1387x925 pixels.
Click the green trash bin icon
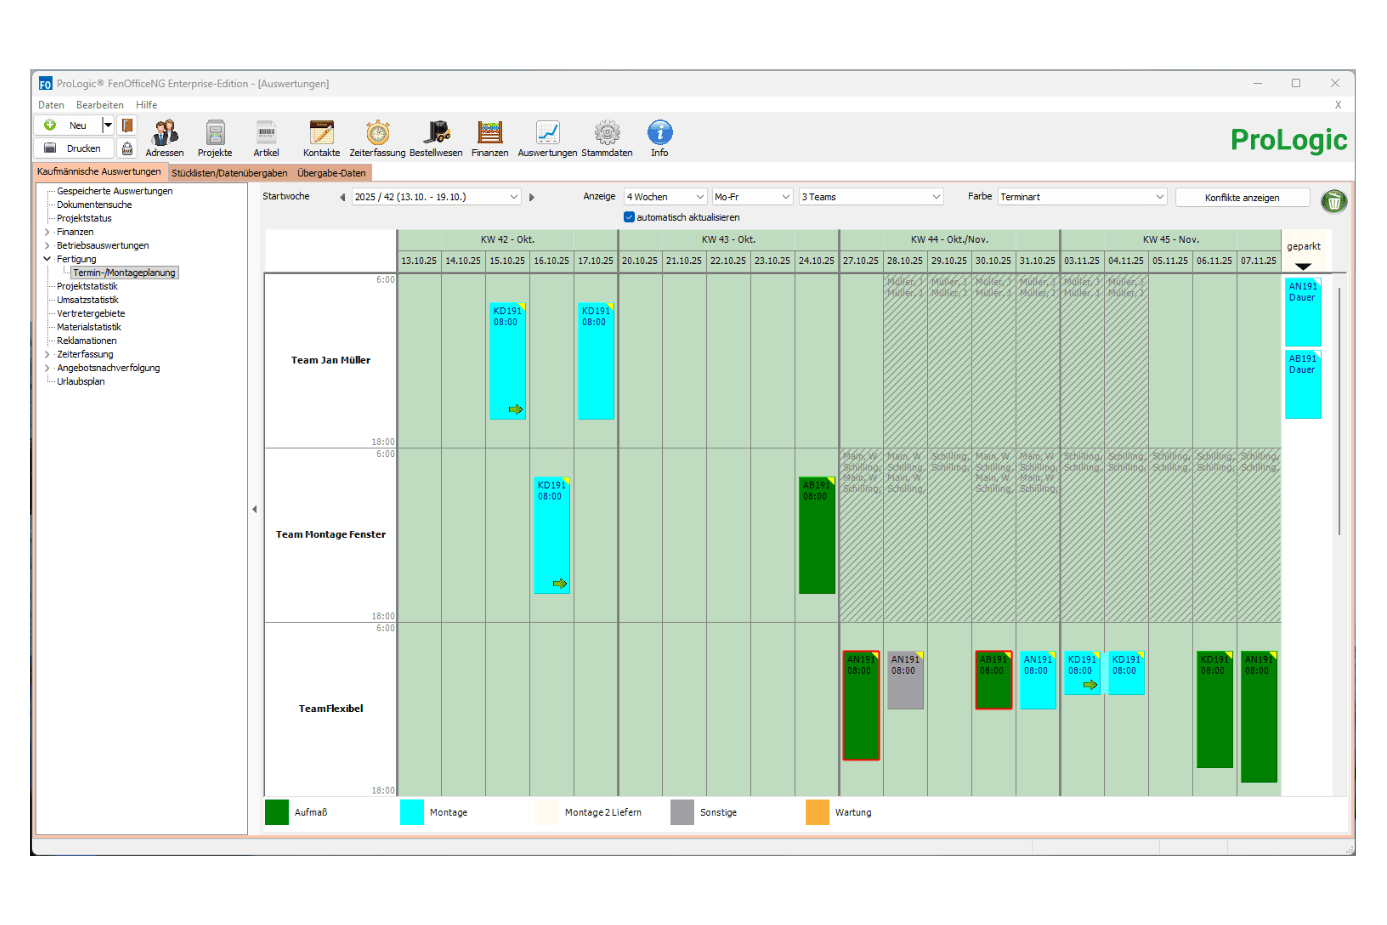coord(1333,201)
